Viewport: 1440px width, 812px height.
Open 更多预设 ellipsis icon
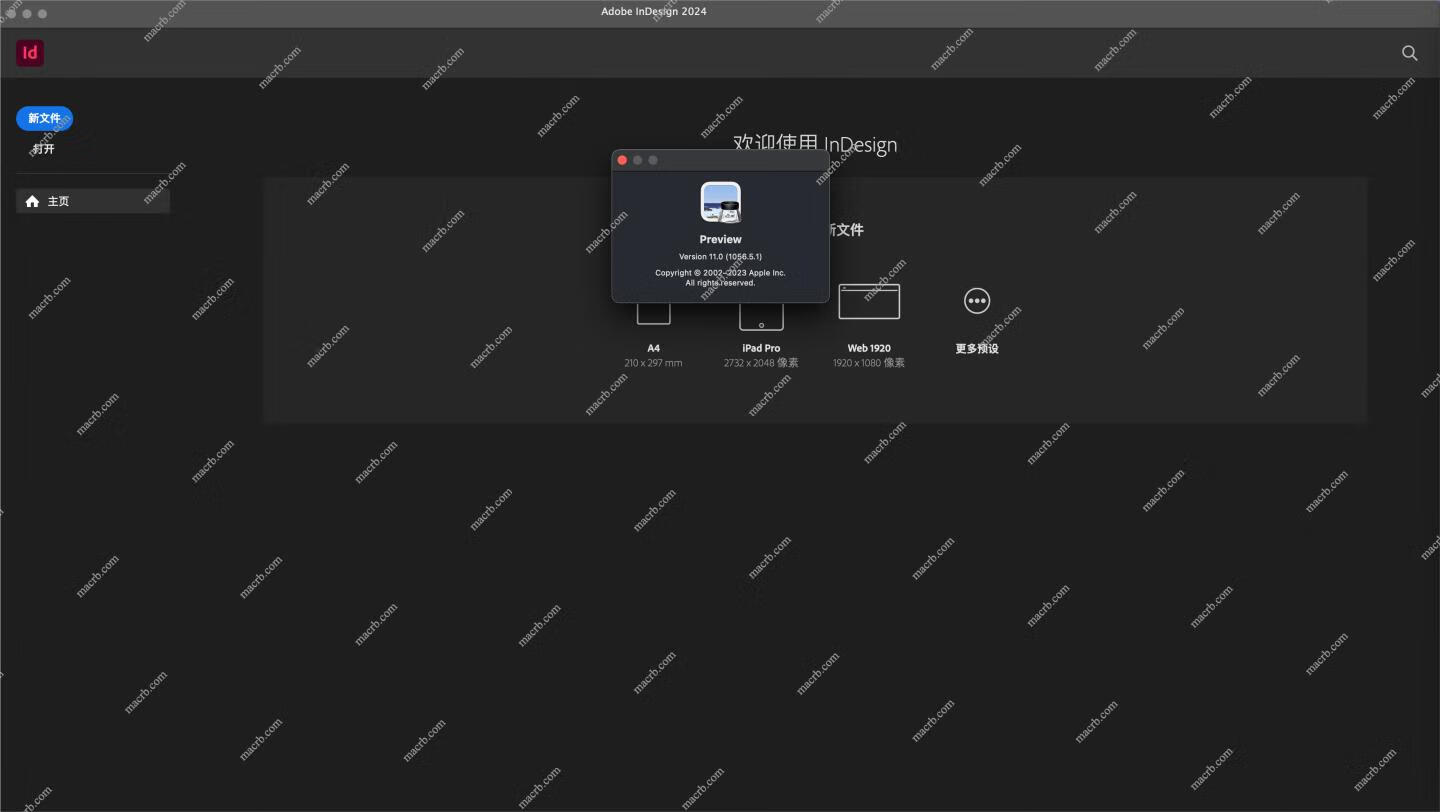(x=977, y=300)
